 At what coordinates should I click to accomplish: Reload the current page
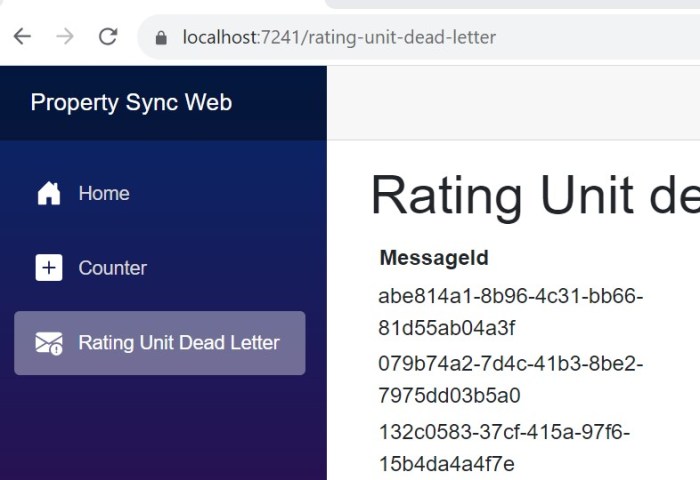[x=108, y=37]
